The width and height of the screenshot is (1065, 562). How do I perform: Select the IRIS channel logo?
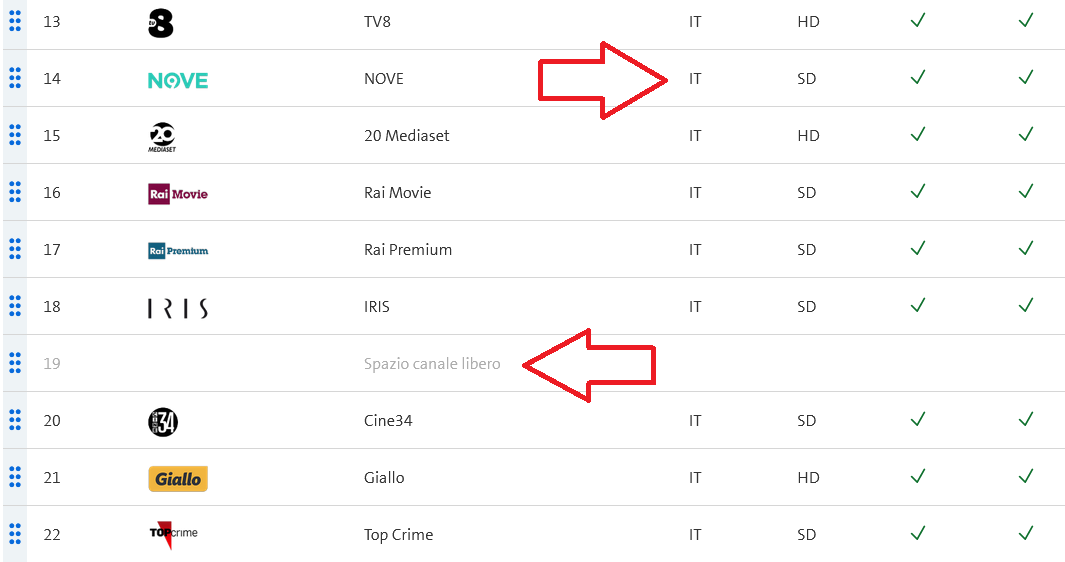click(x=178, y=308)
